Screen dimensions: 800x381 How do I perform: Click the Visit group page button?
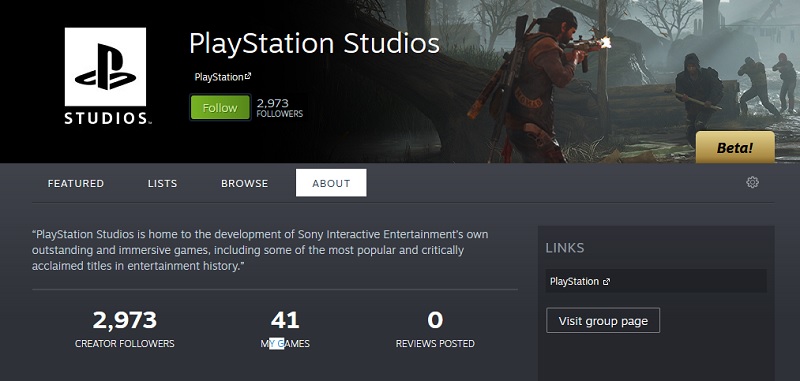point(603,321)
